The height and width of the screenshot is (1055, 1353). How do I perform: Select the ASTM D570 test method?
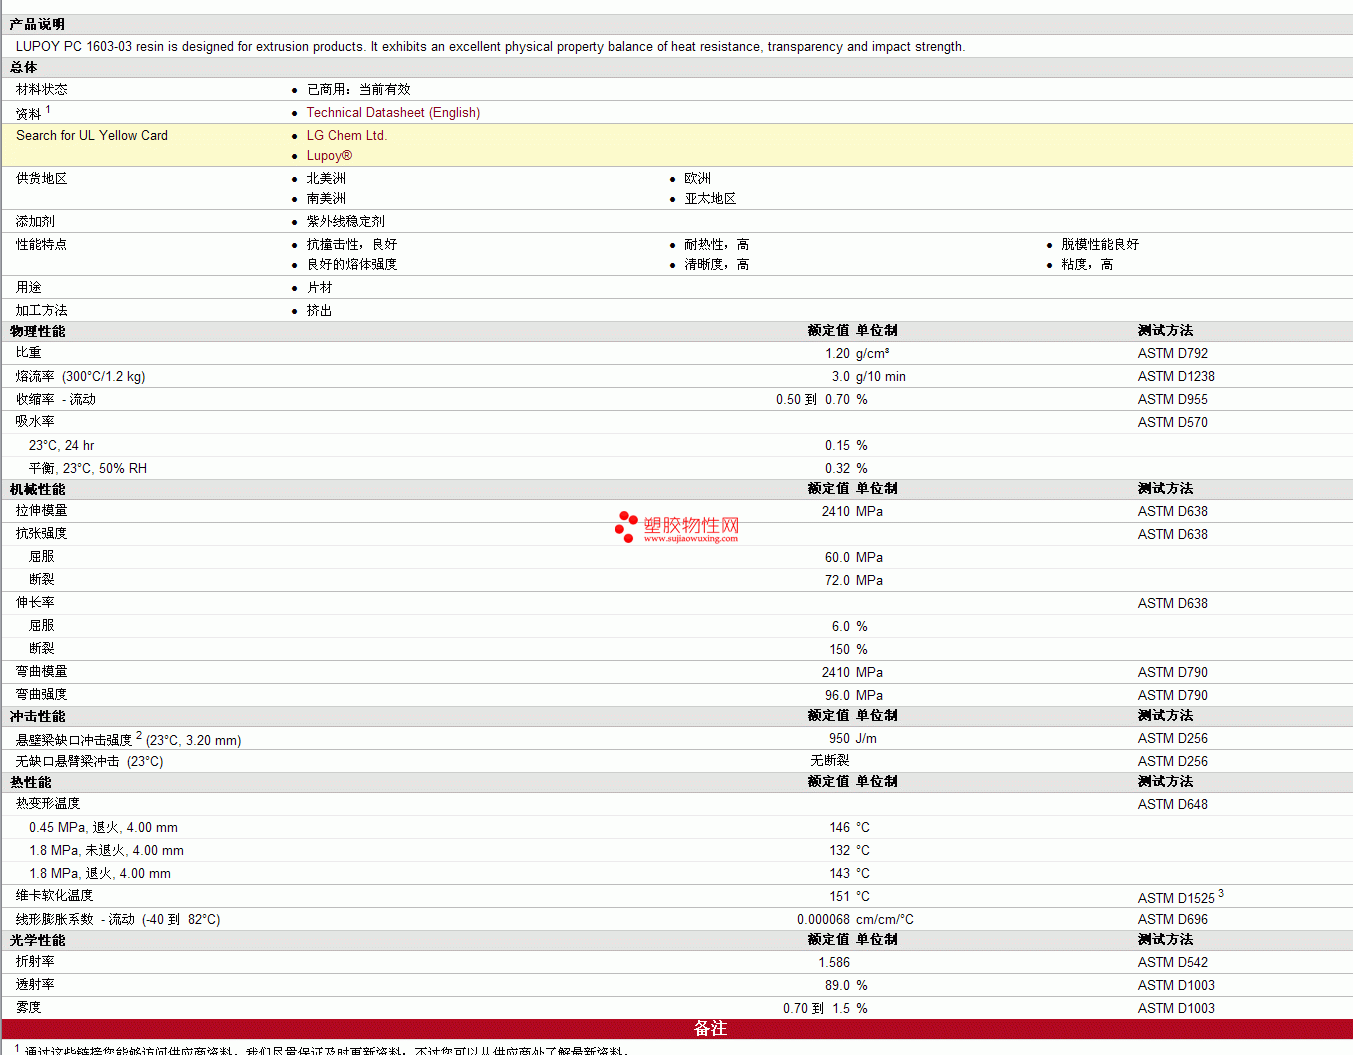pos(1172,423)
